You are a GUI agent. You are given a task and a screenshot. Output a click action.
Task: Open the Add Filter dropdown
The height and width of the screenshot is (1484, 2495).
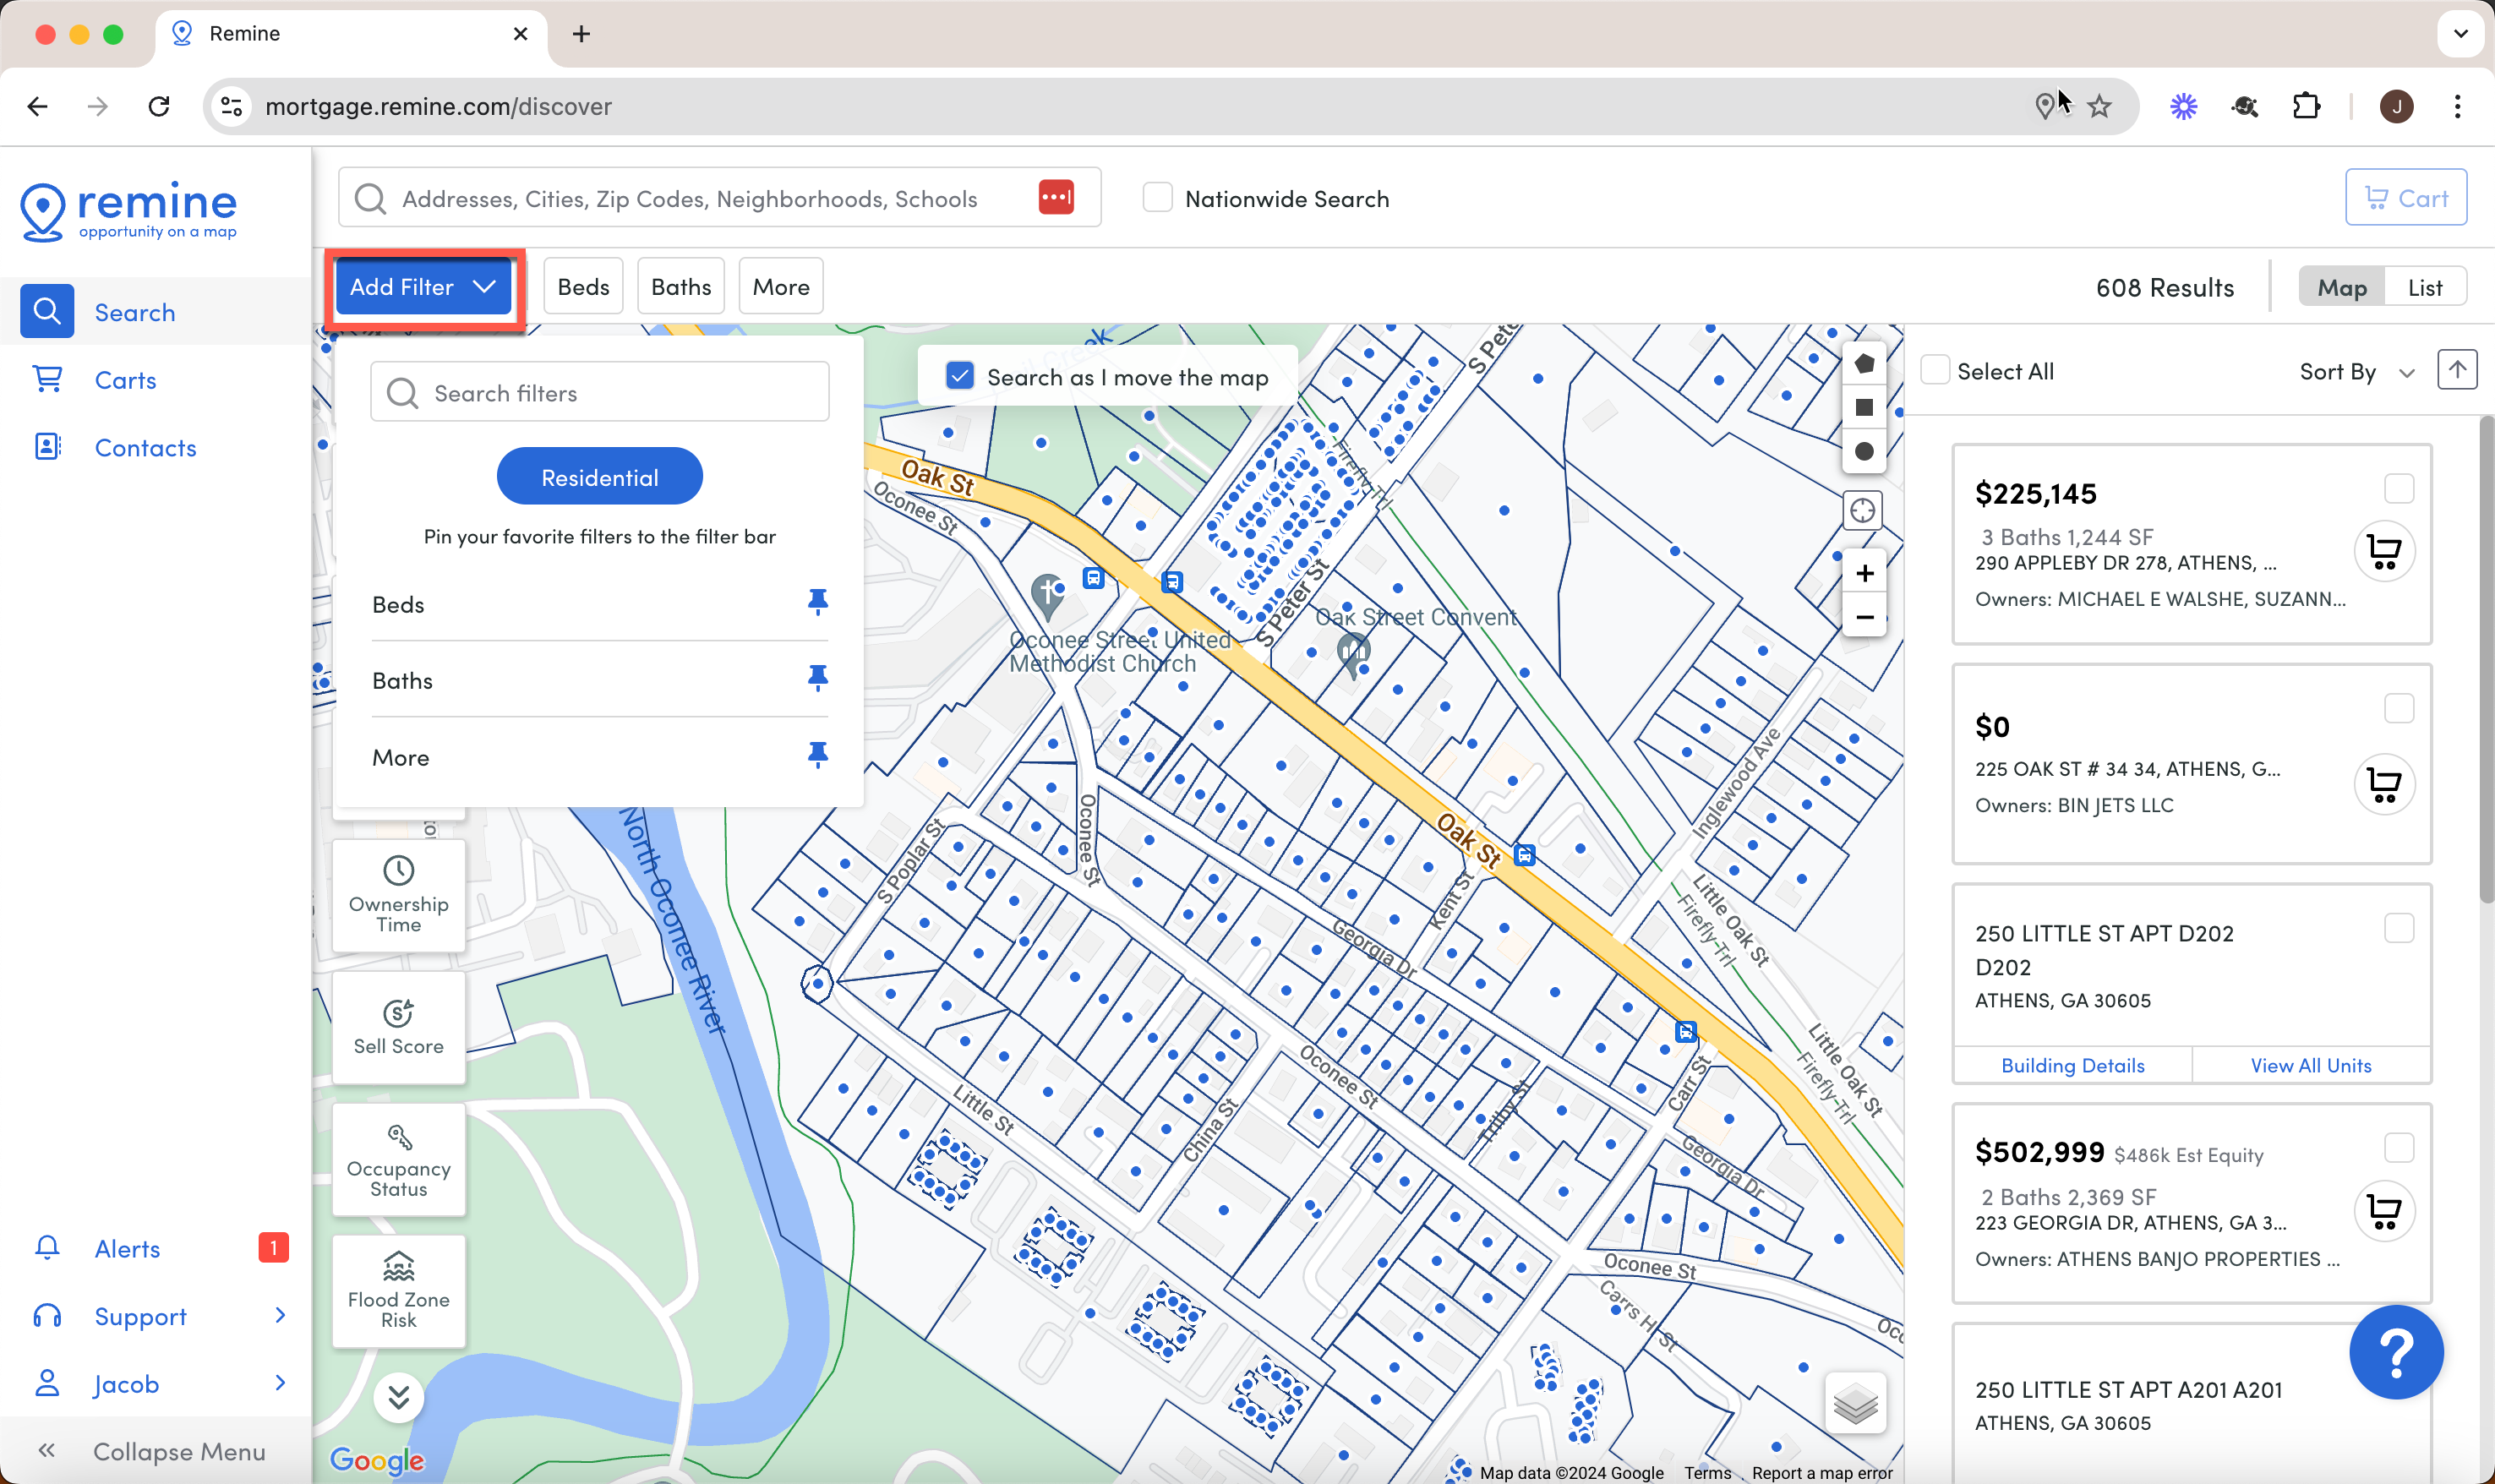click(423, 287)
